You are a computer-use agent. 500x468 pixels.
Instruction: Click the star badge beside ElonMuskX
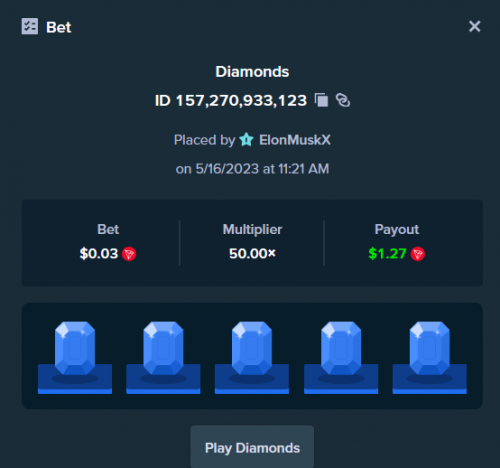pyautogui.click(x=247, y=140)
